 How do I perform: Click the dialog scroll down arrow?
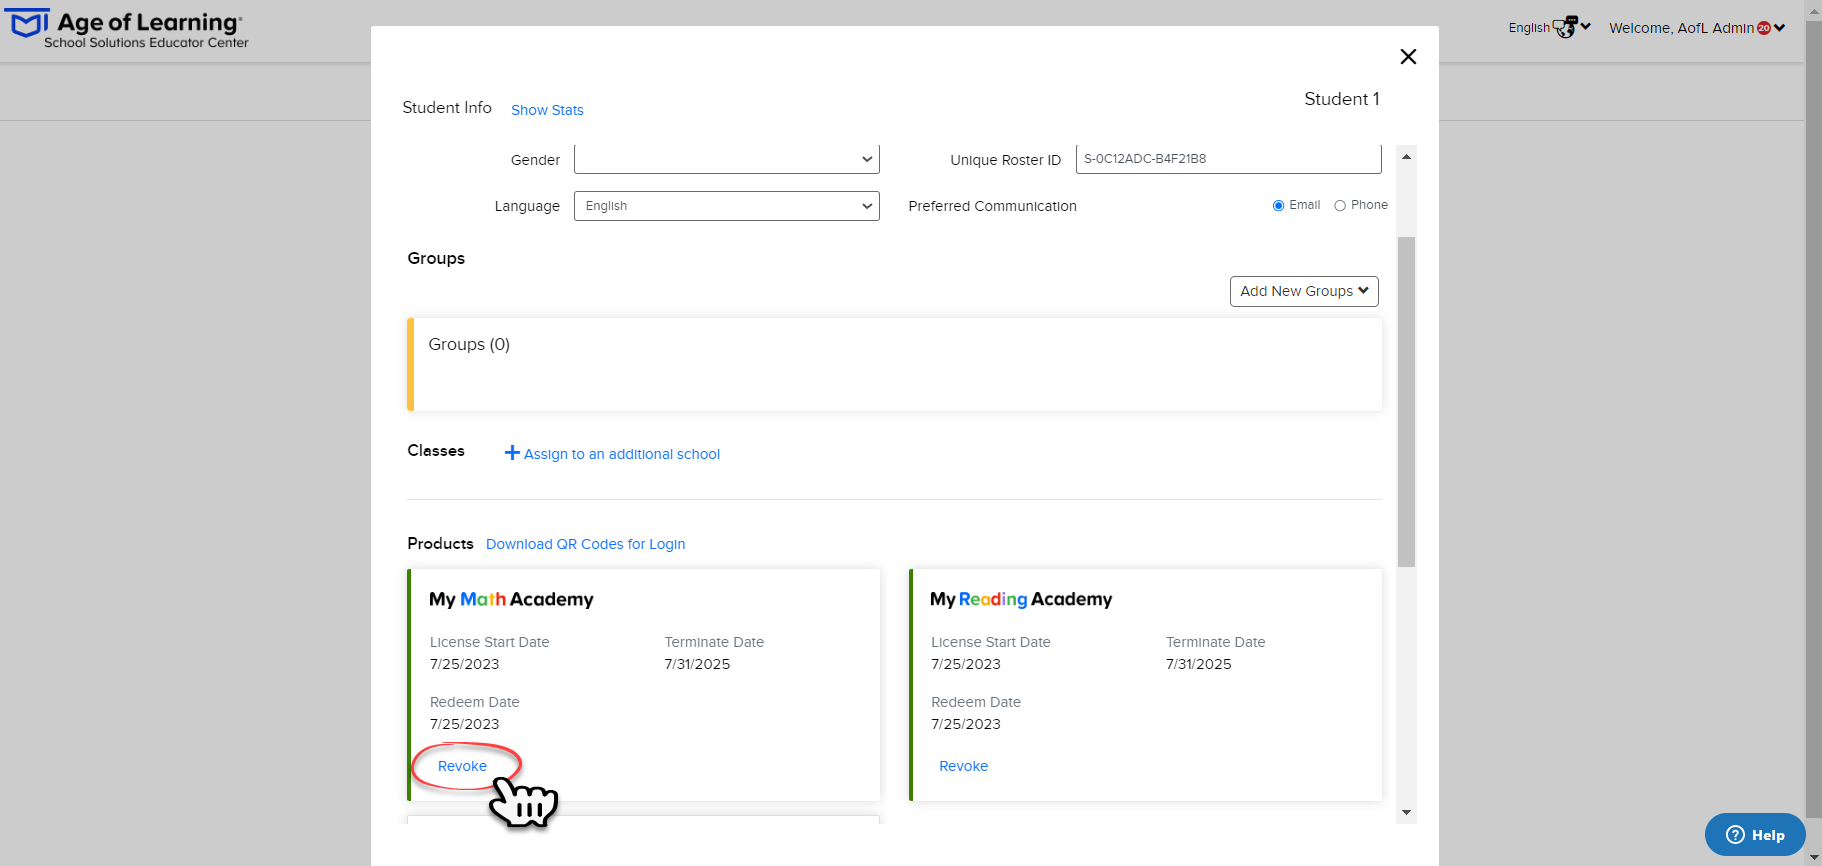[x=1406, y=812]
